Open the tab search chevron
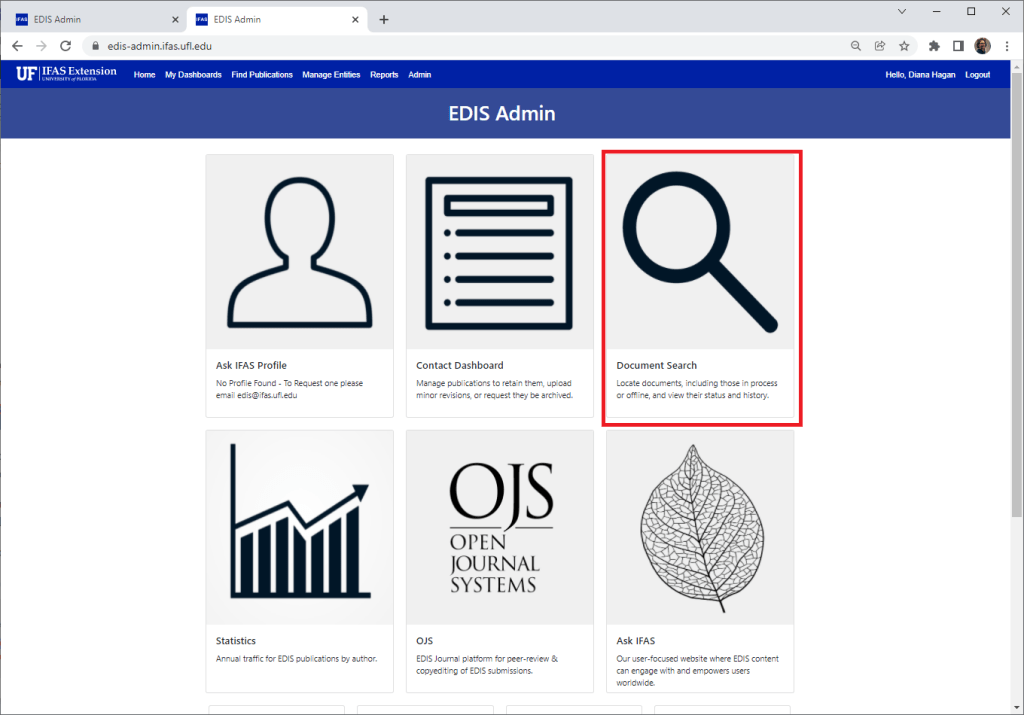Viewport: 1024px width, 715px height. tap(901, 11)
